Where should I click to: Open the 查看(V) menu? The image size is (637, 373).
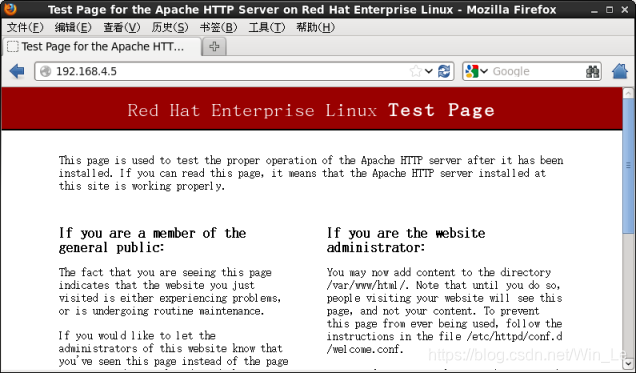121,27
